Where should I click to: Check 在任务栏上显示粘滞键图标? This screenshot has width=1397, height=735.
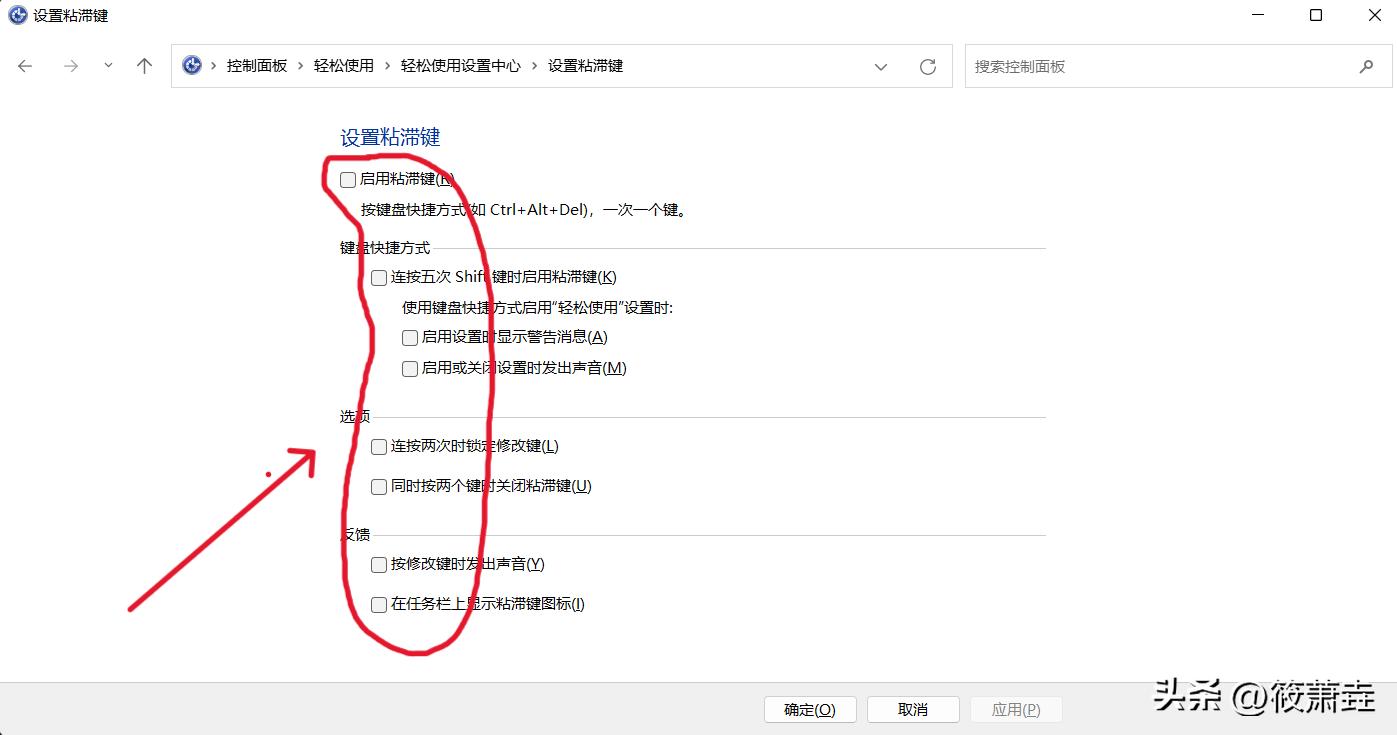click(378, 604)
